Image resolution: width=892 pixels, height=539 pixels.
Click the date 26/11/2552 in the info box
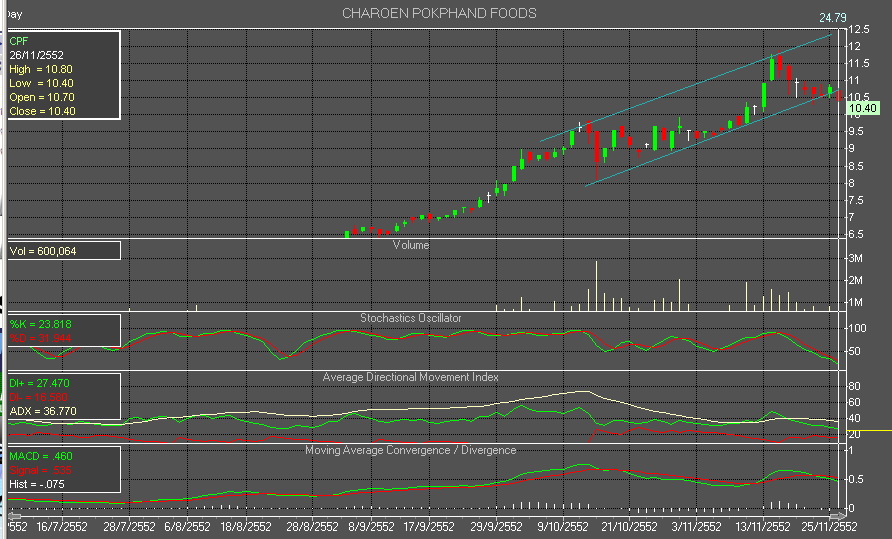36,55
